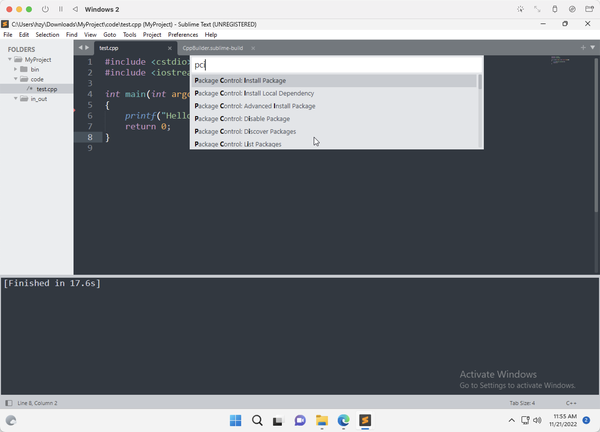Image resolution: width=600 pixels, height=432 pixels.
Task: Show hidden system tray icons
Action: coord(511,421)
